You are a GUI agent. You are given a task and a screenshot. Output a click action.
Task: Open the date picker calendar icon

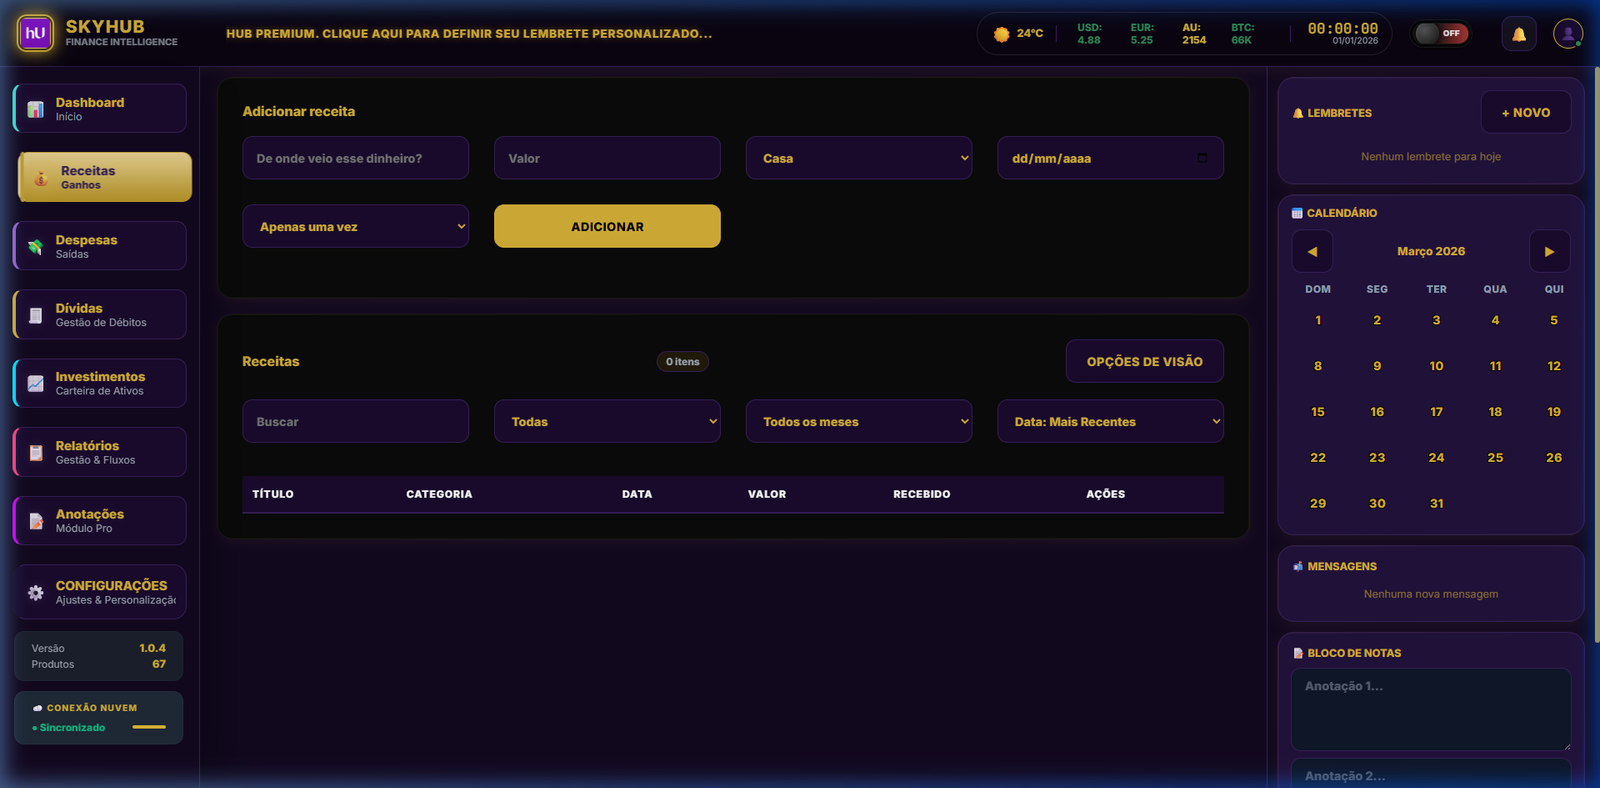pyautogui.click(x=1202, y=158)
